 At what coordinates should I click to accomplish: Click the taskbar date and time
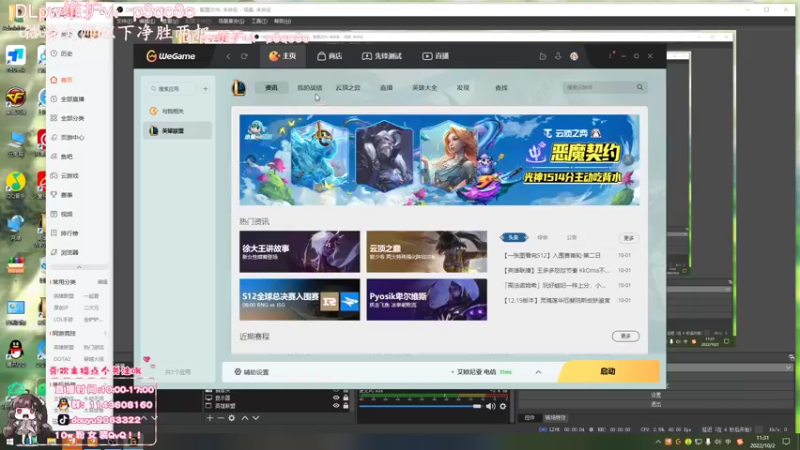[x=762, y=441]
